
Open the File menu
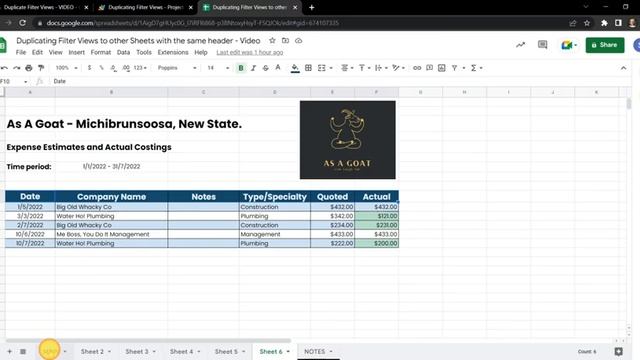21,52
